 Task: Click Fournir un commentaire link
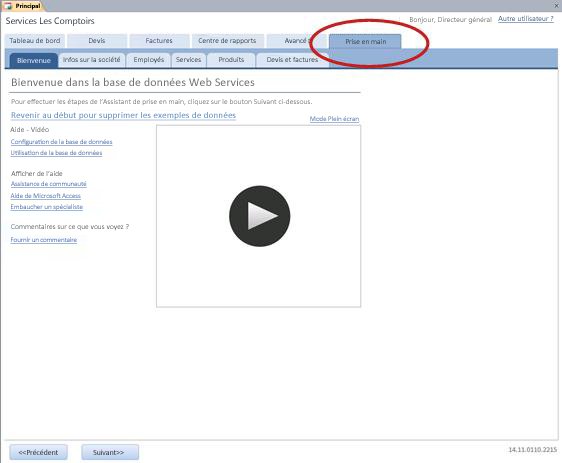(44, 240)
